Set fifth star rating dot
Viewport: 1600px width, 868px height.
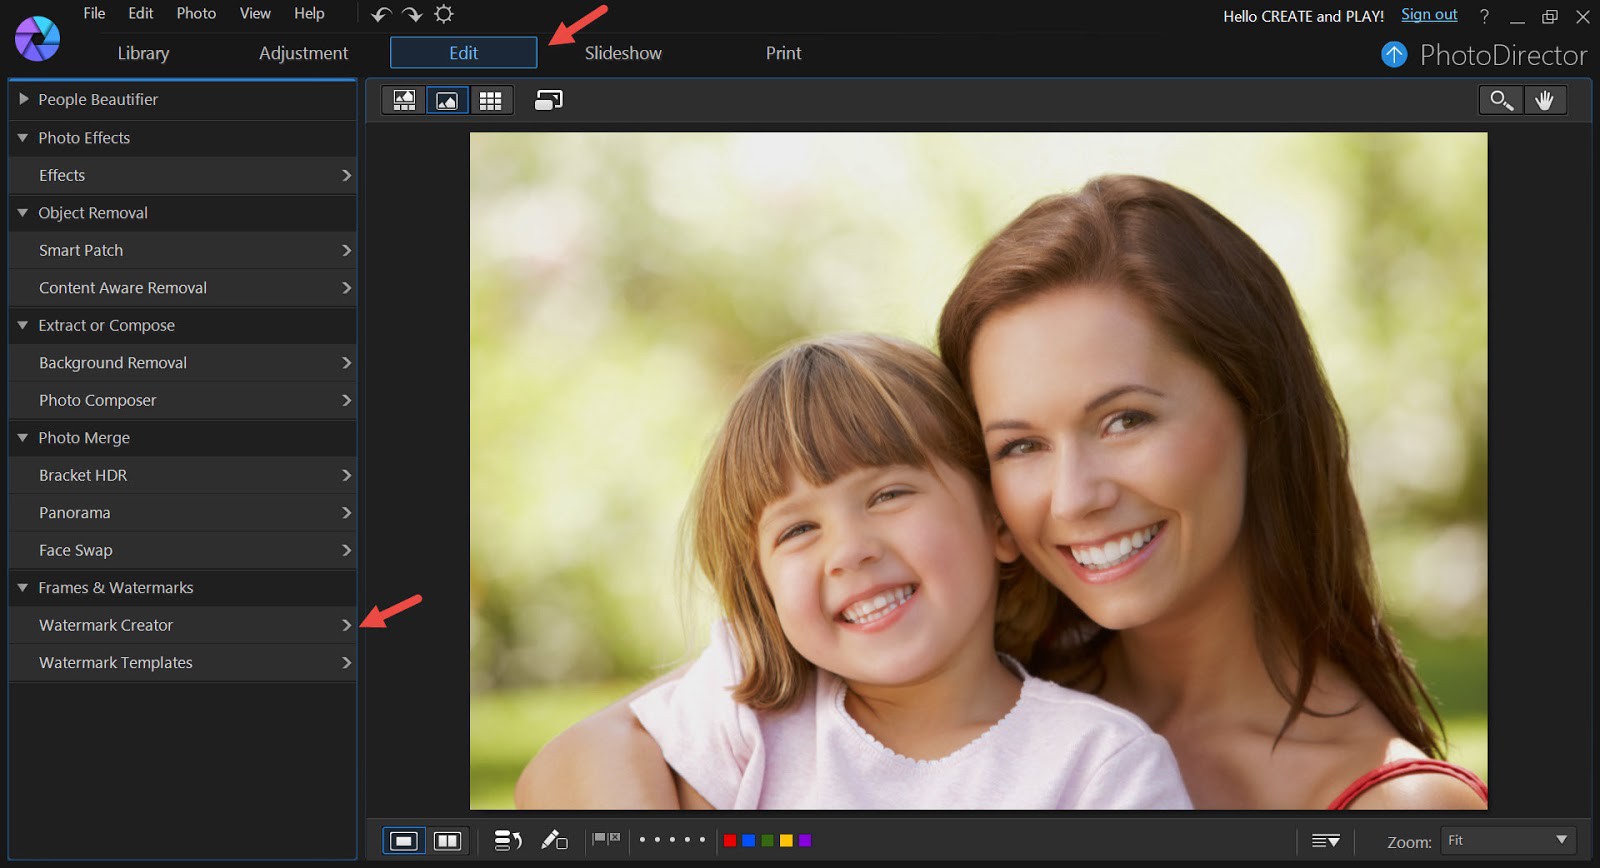tap(702, 840)
